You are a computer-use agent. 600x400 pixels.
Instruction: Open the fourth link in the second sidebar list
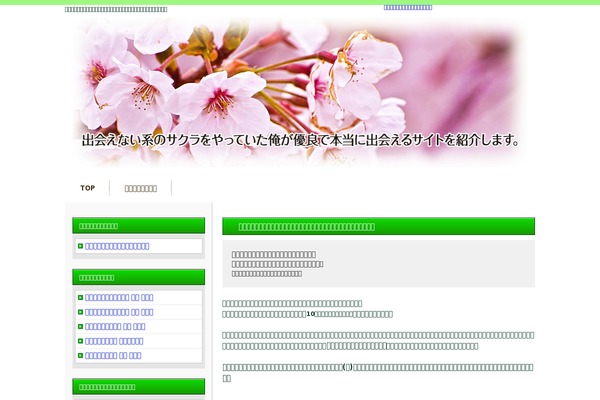[115, 341]
